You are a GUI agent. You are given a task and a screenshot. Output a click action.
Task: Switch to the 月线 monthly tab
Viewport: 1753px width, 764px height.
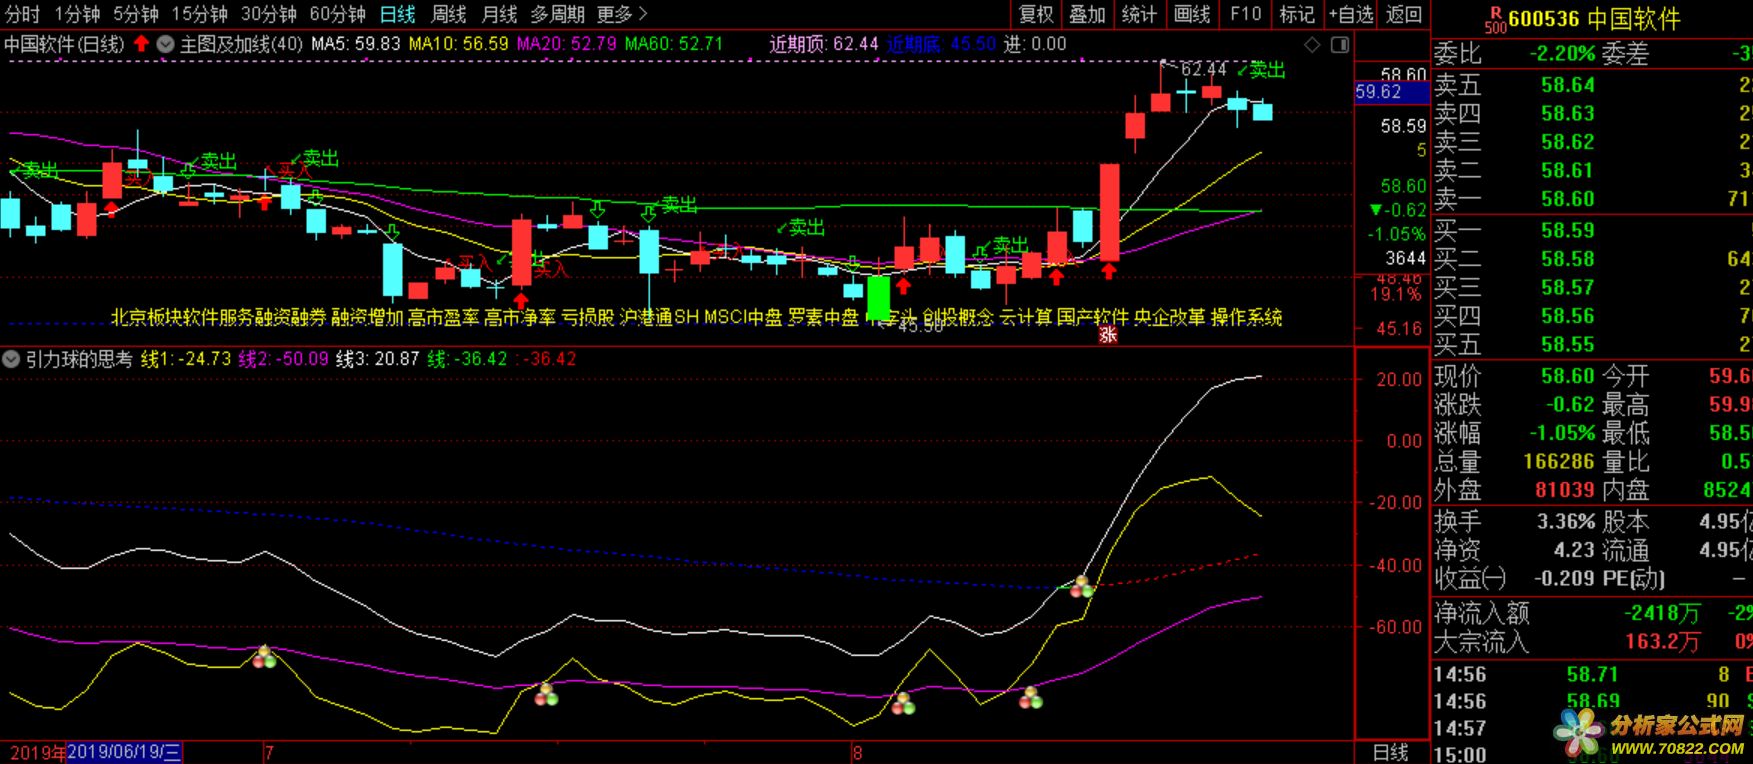pos(499,14)
